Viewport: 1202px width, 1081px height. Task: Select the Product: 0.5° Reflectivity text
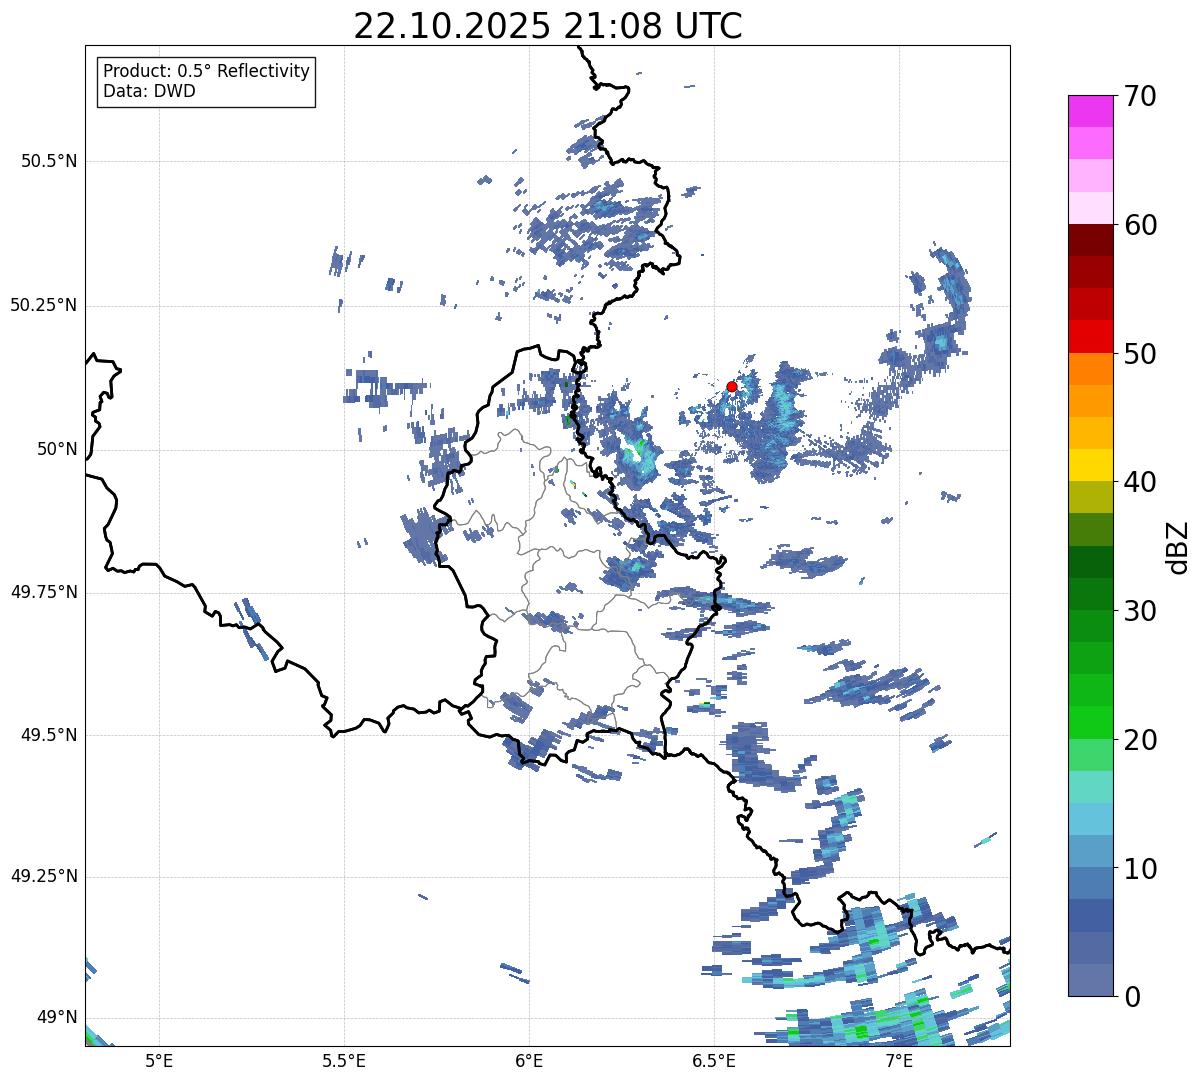pos(206,71)
